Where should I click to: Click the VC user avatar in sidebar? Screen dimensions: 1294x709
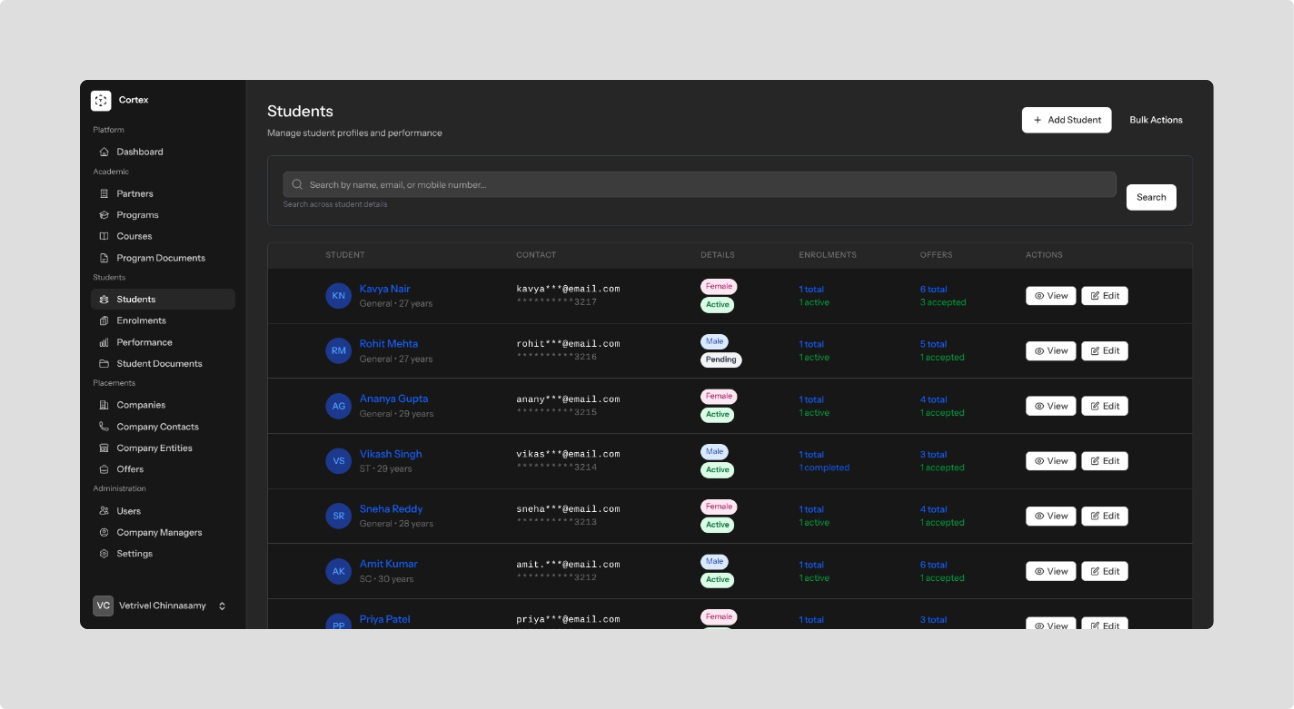click(103, 606)
